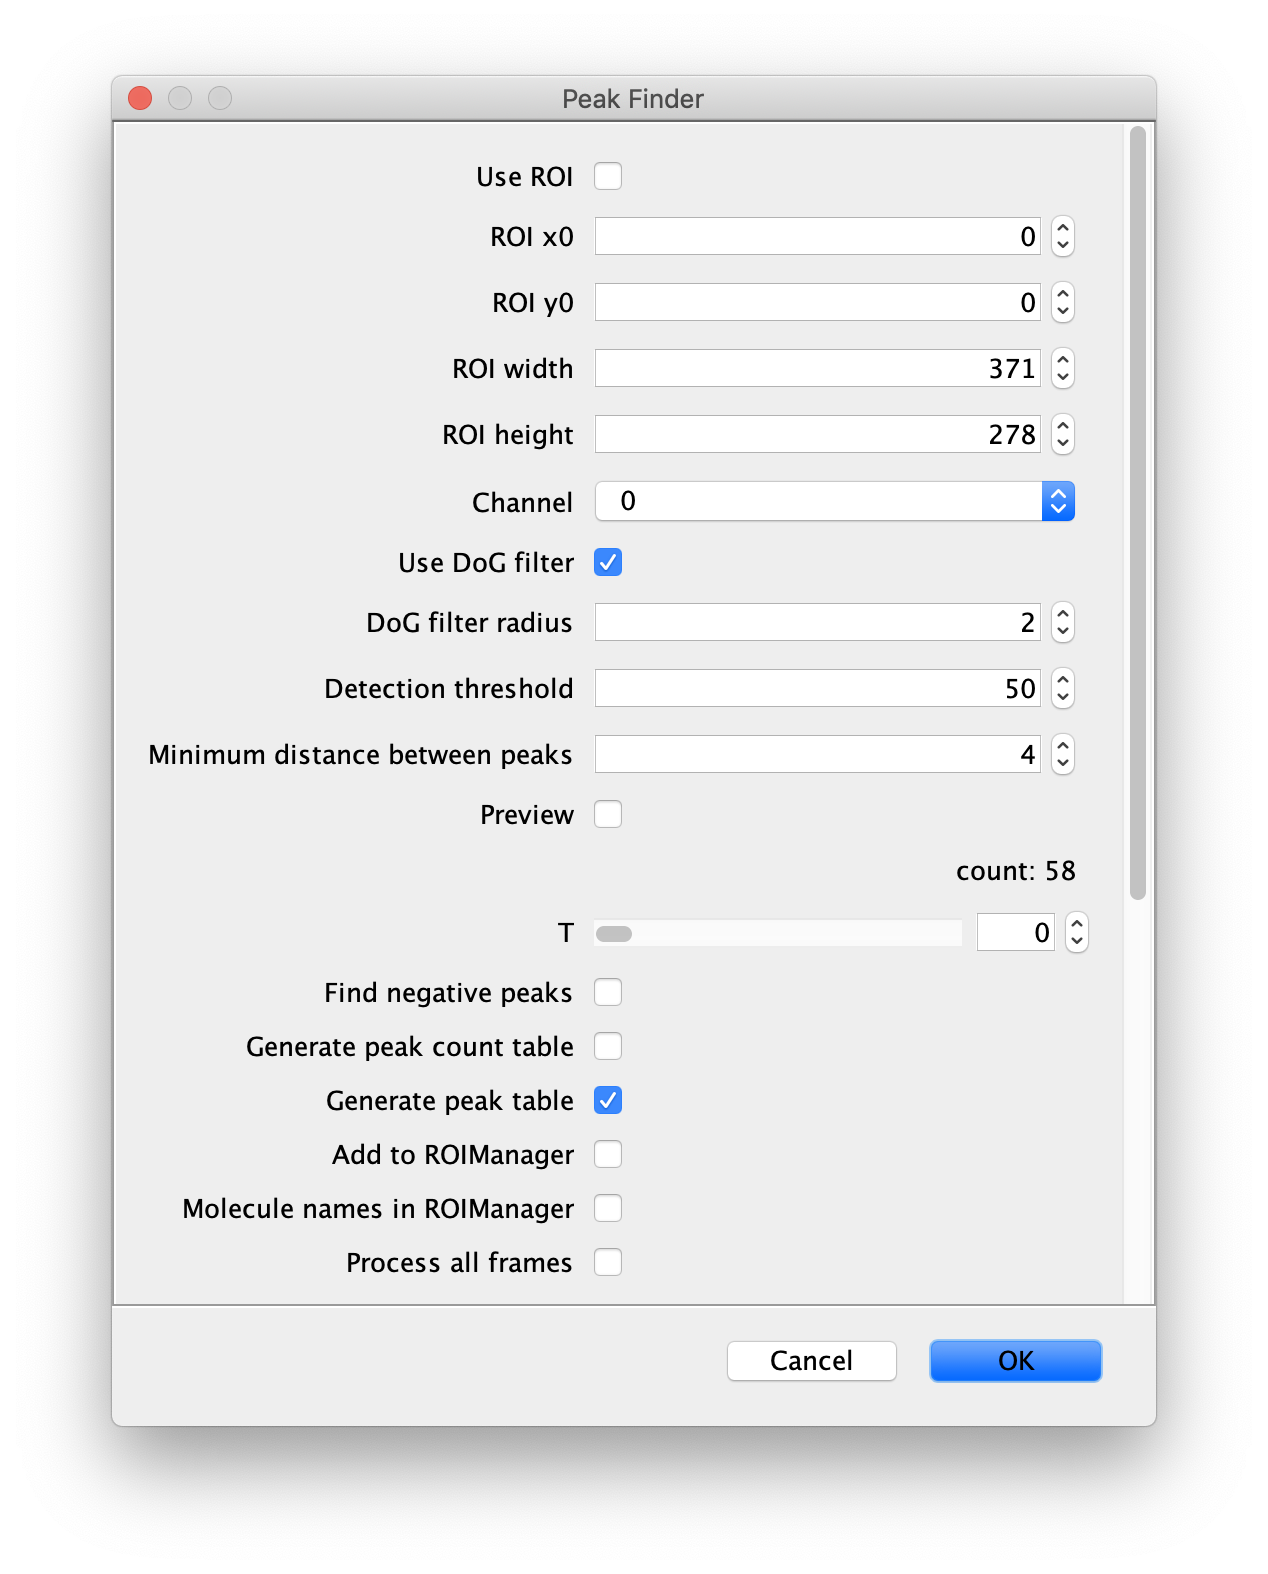
Task: Check Add to ROIManager
Action: [608, 1154]
